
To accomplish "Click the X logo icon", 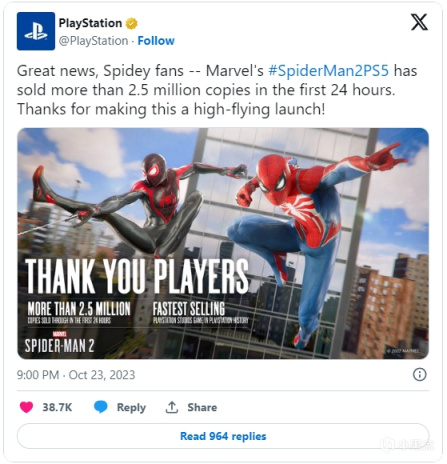I will point(419,22).
